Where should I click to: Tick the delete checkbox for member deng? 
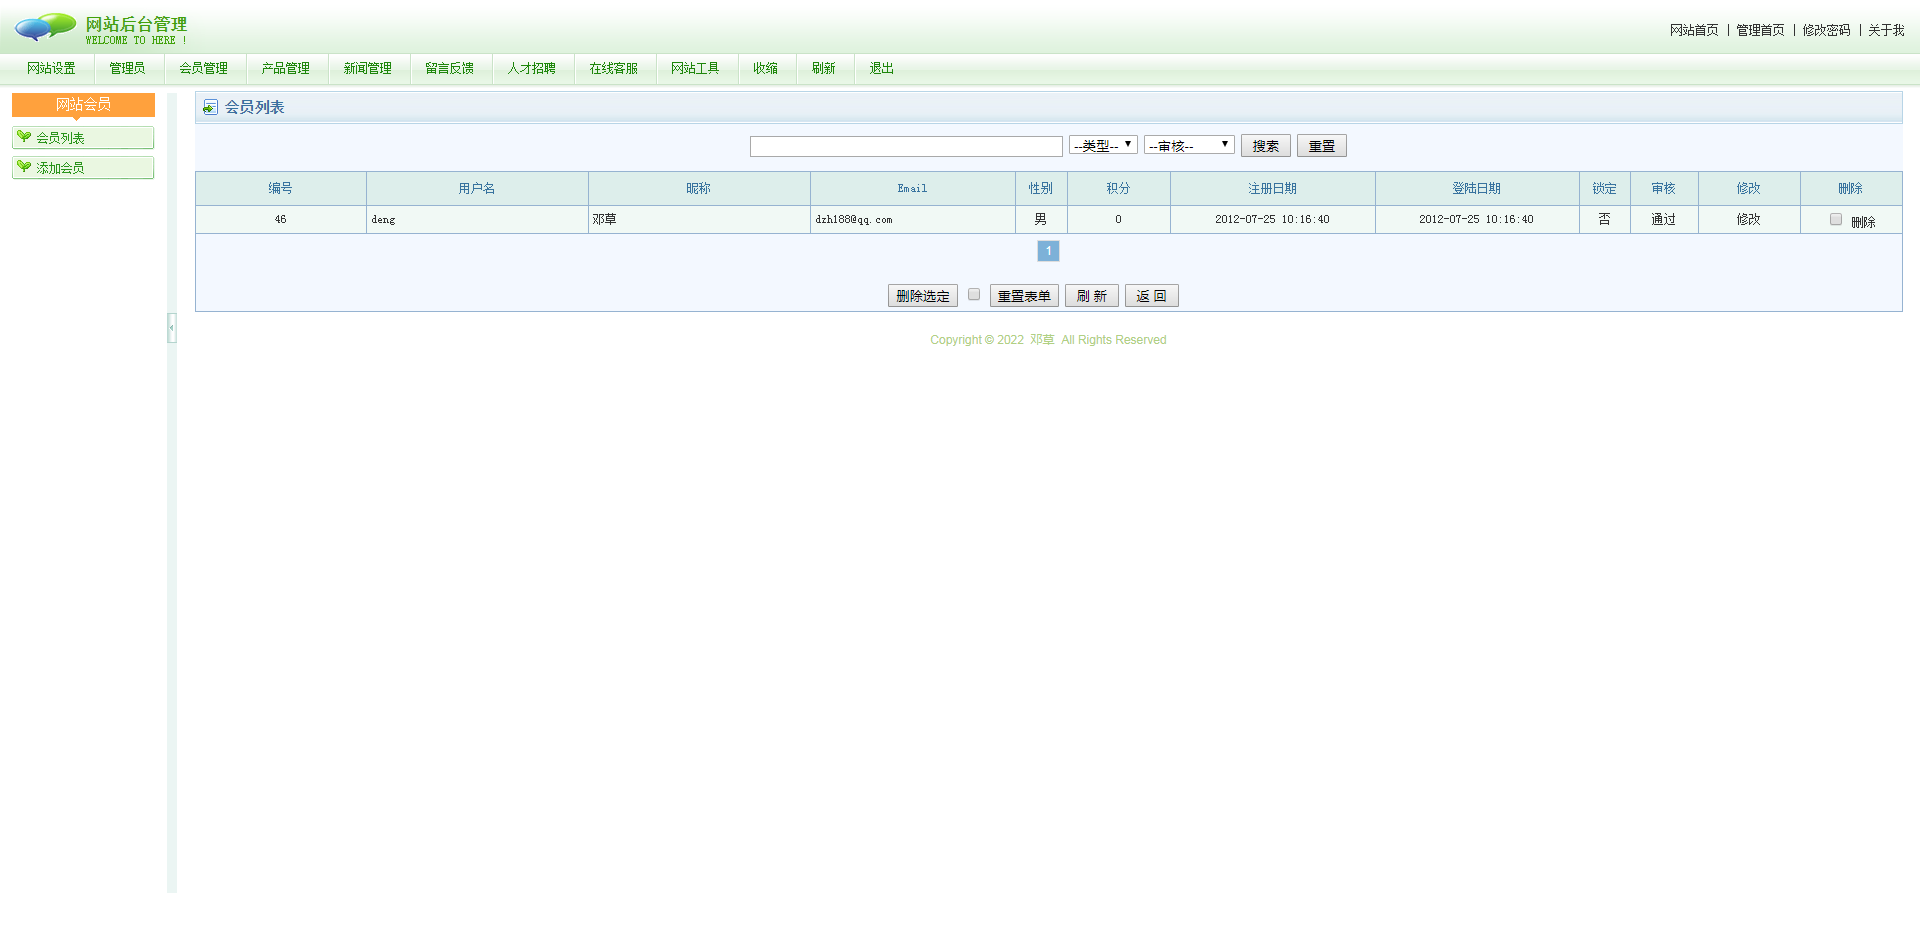(x=1836, y=219)
